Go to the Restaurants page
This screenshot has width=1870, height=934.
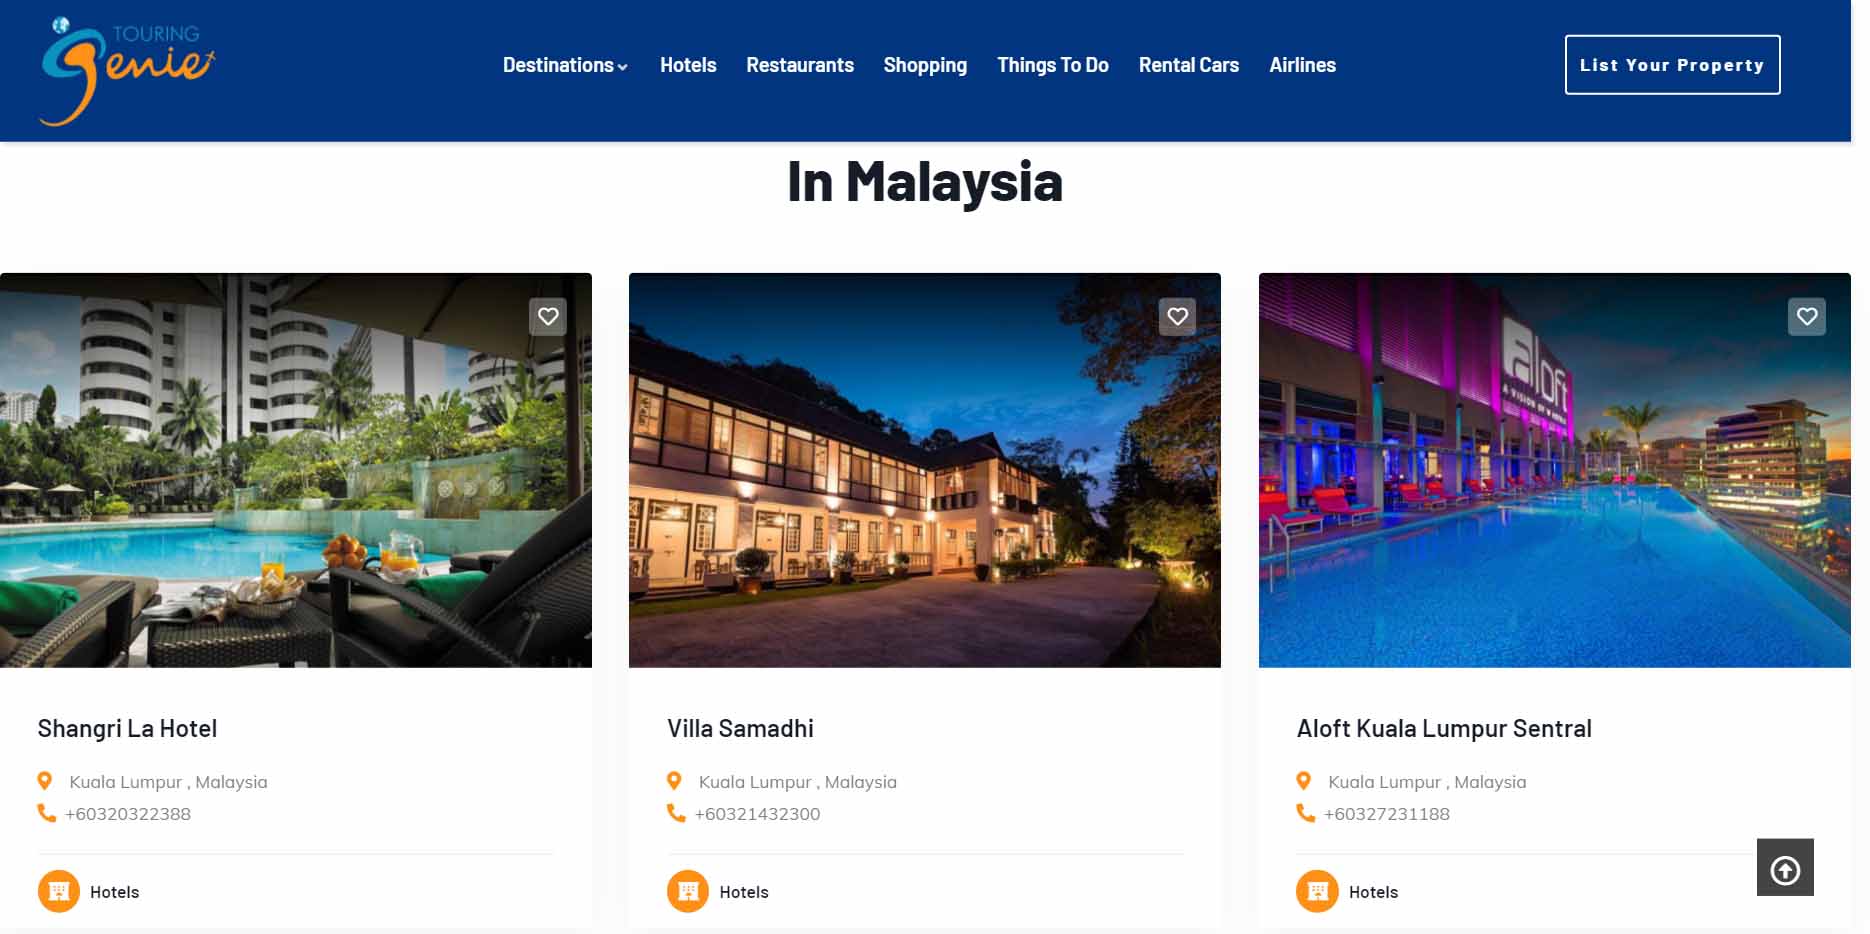(x=800, y=65)
